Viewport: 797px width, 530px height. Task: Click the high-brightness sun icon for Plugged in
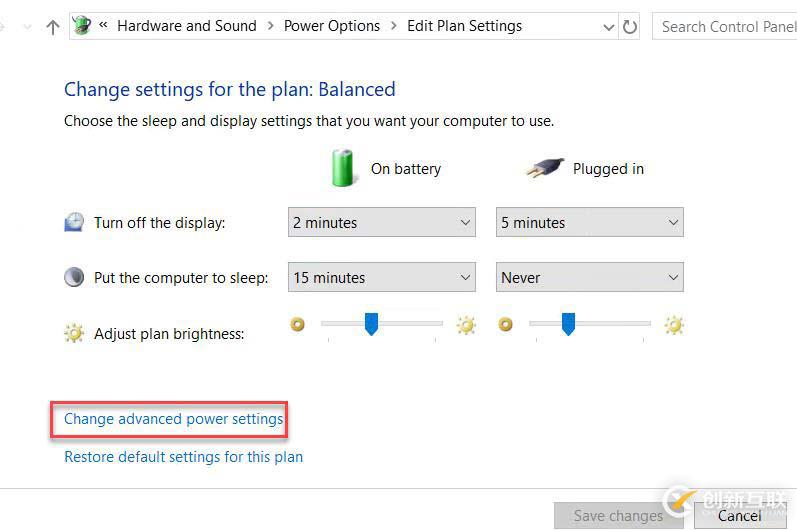tap(674, 325)
